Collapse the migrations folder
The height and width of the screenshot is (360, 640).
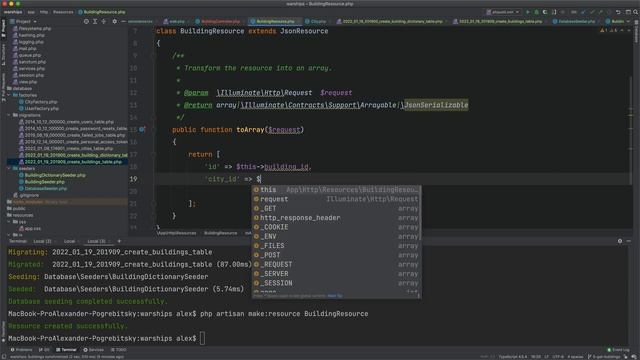point(9,115)
